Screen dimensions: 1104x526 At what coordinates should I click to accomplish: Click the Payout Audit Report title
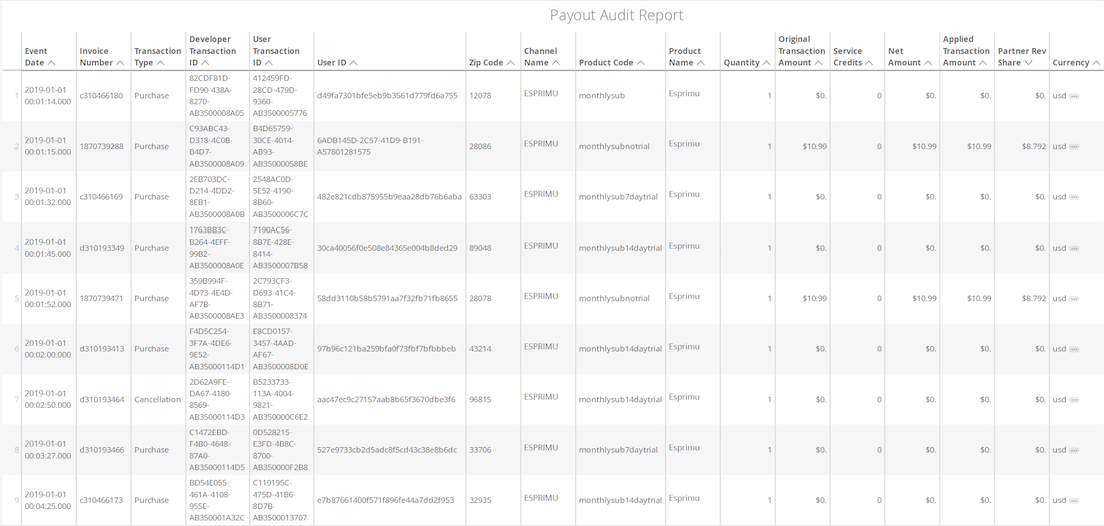click(x=616, y=15)
